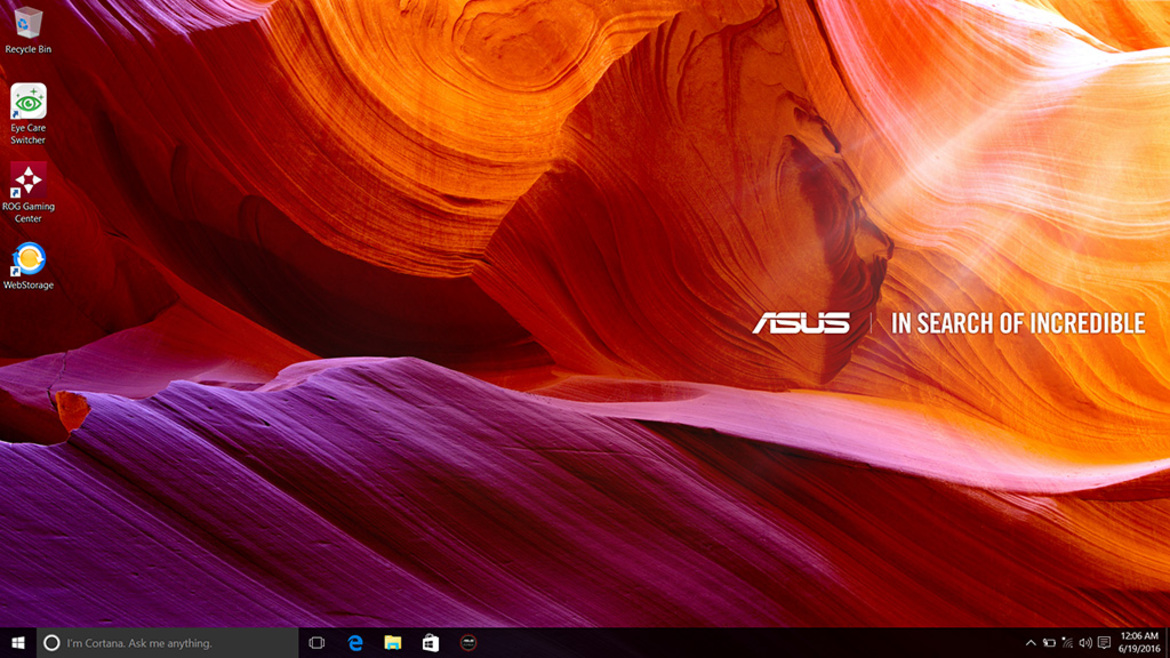This screenshot has height=658, width=1170.
Task: Launch Microsoft Edge from the taskbar
Action: [x=355, y=642]
